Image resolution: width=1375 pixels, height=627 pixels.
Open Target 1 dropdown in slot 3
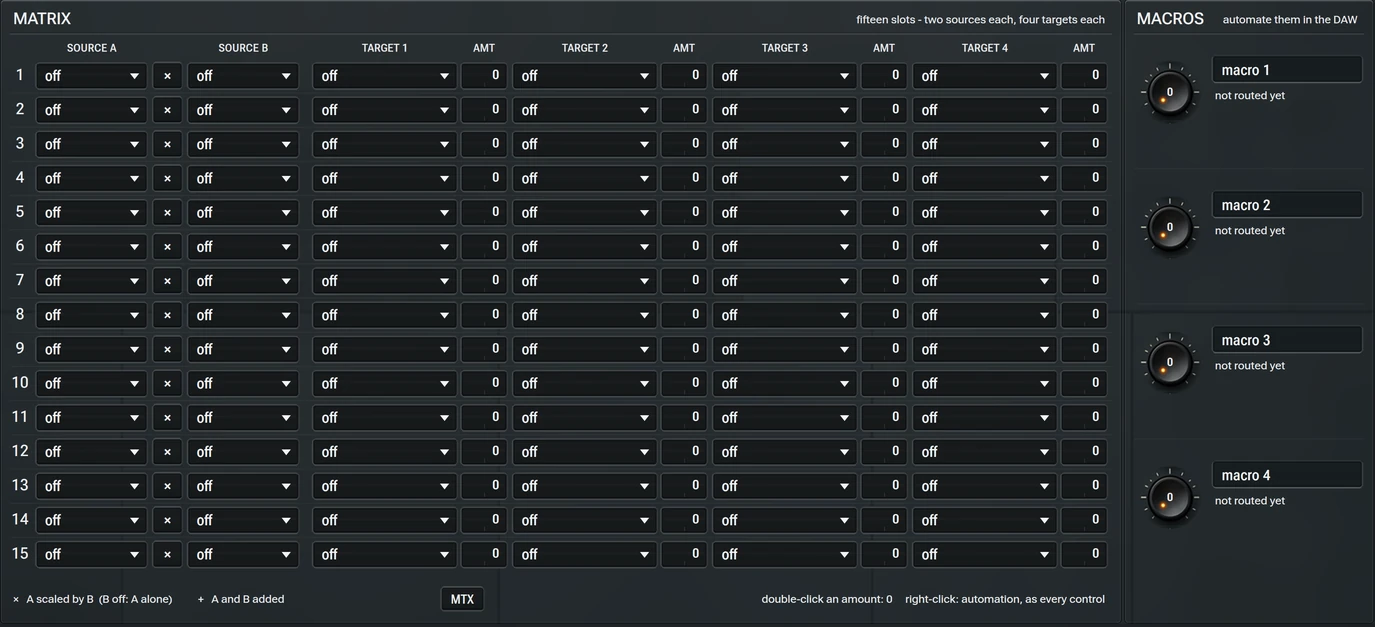click(x=385, y=144)
